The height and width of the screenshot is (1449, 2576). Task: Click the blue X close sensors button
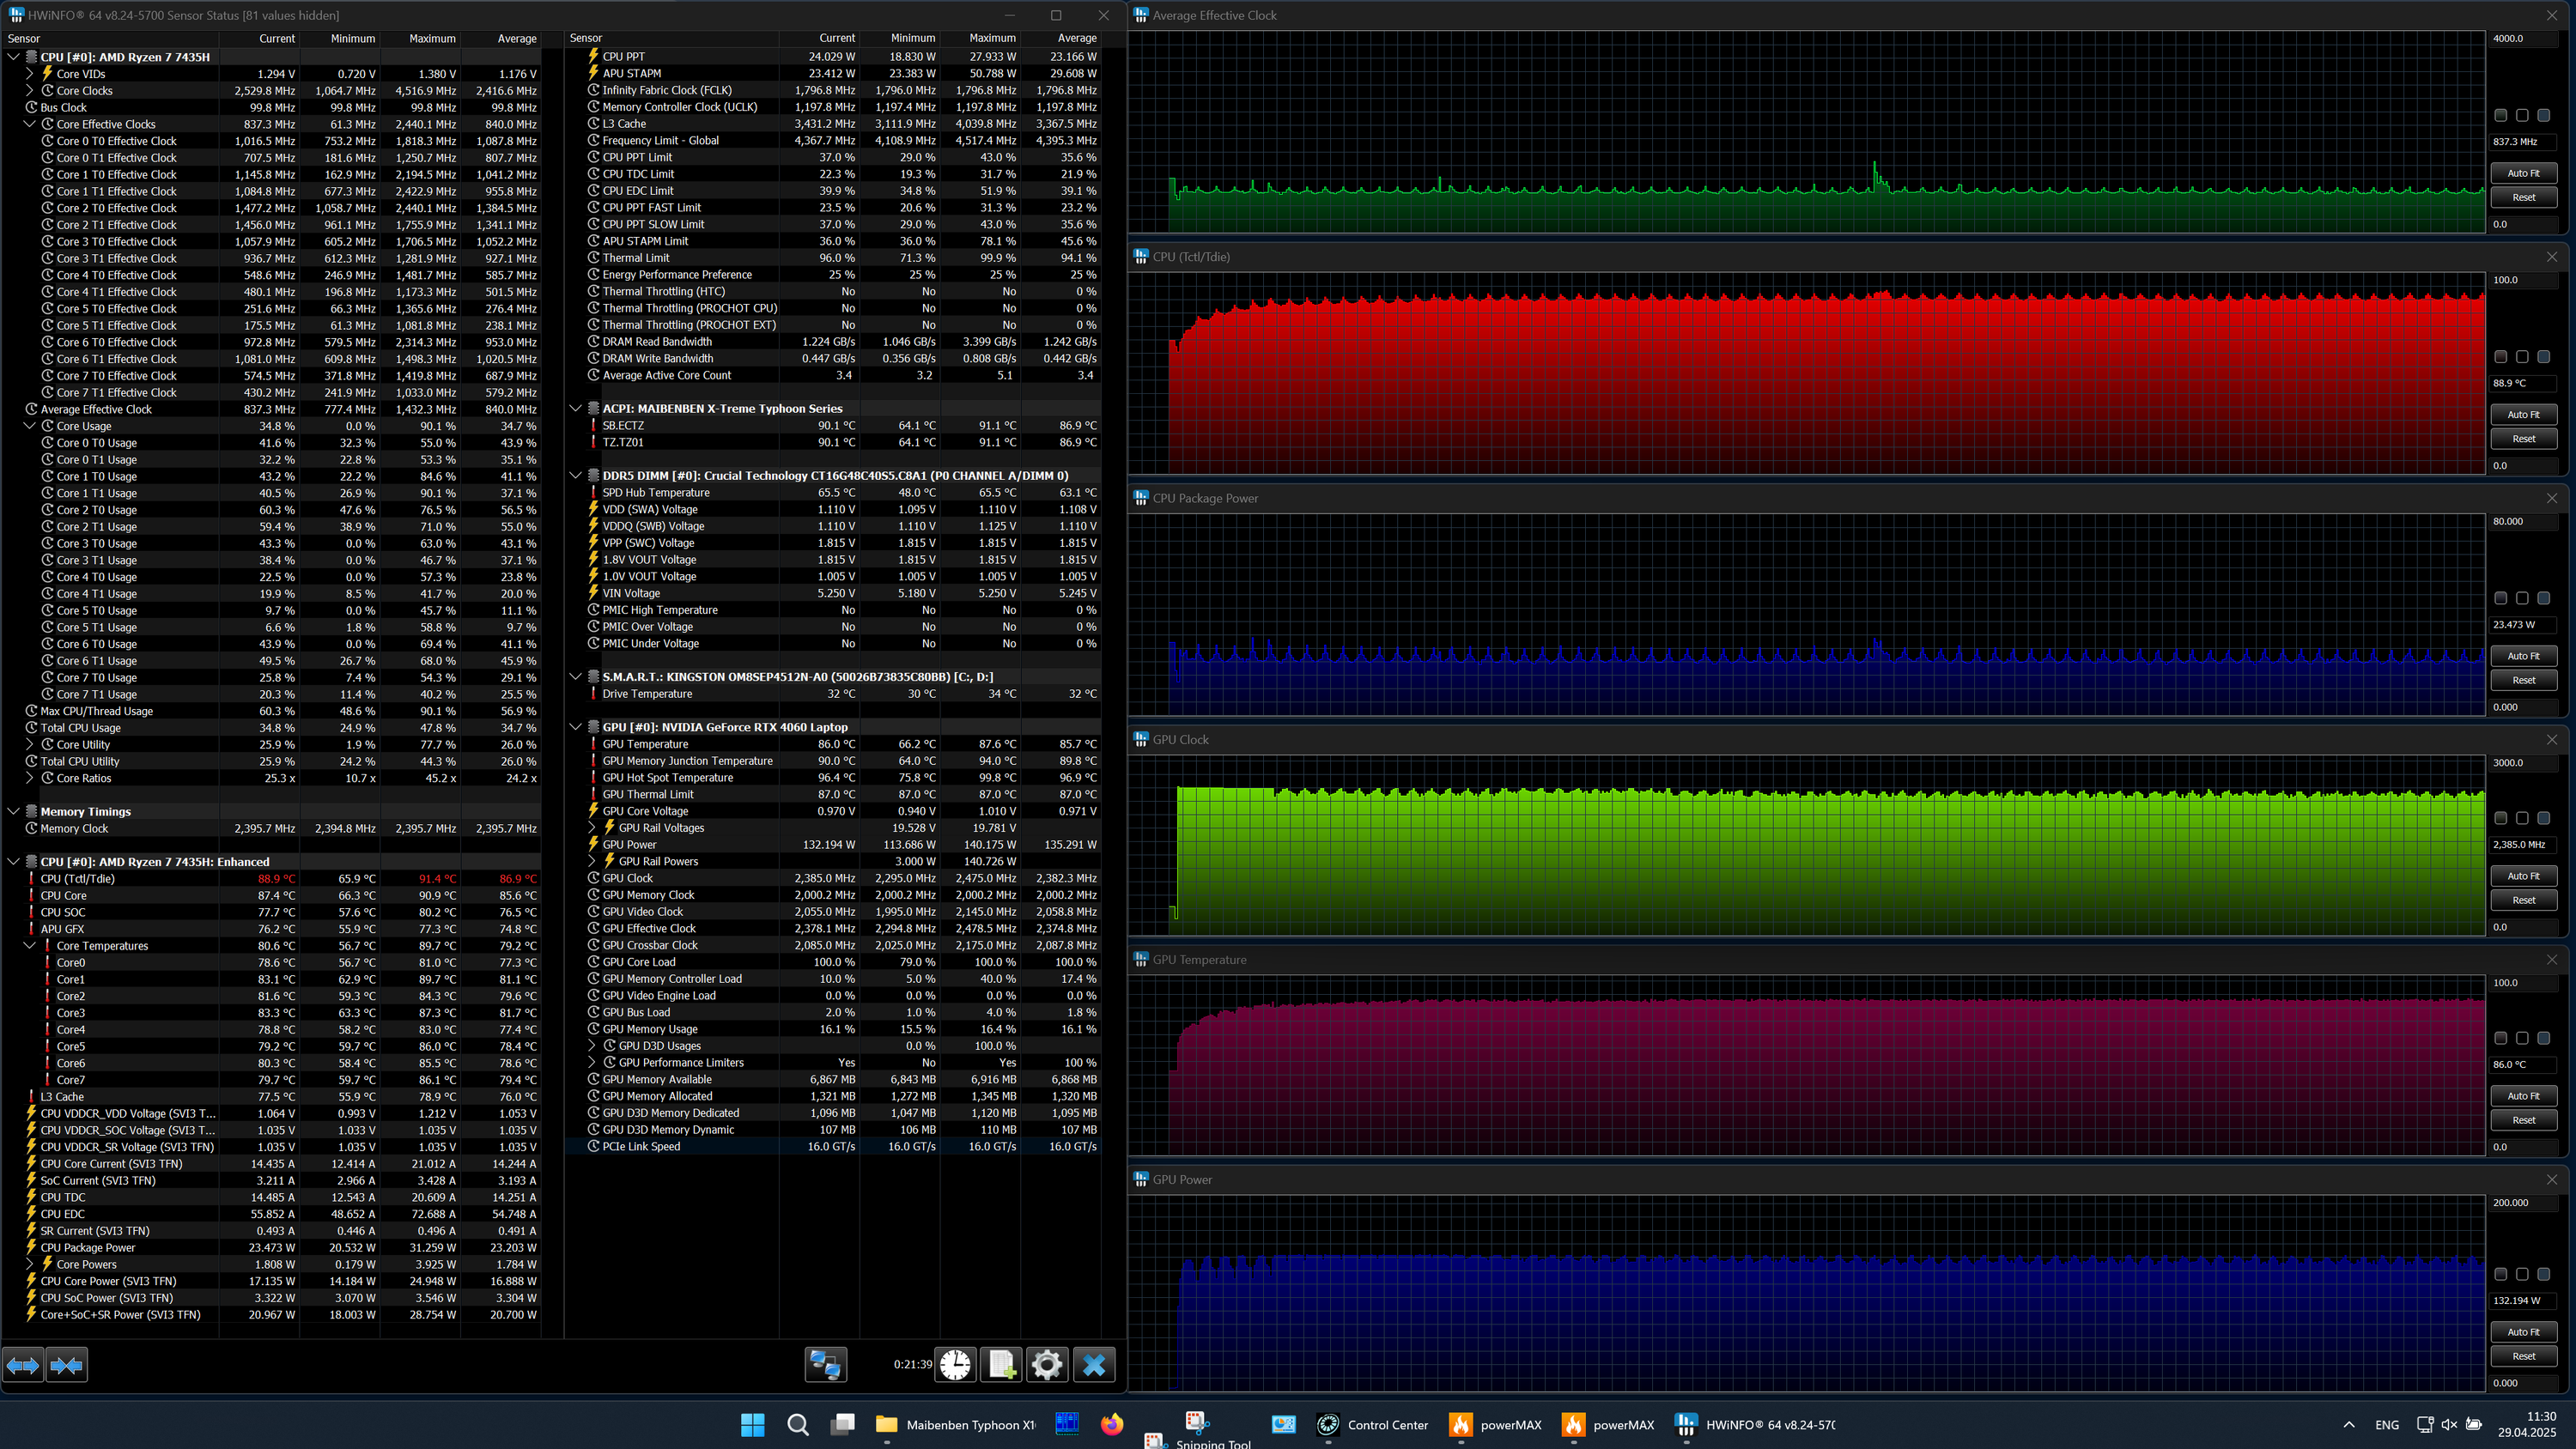(1094, 1365)
